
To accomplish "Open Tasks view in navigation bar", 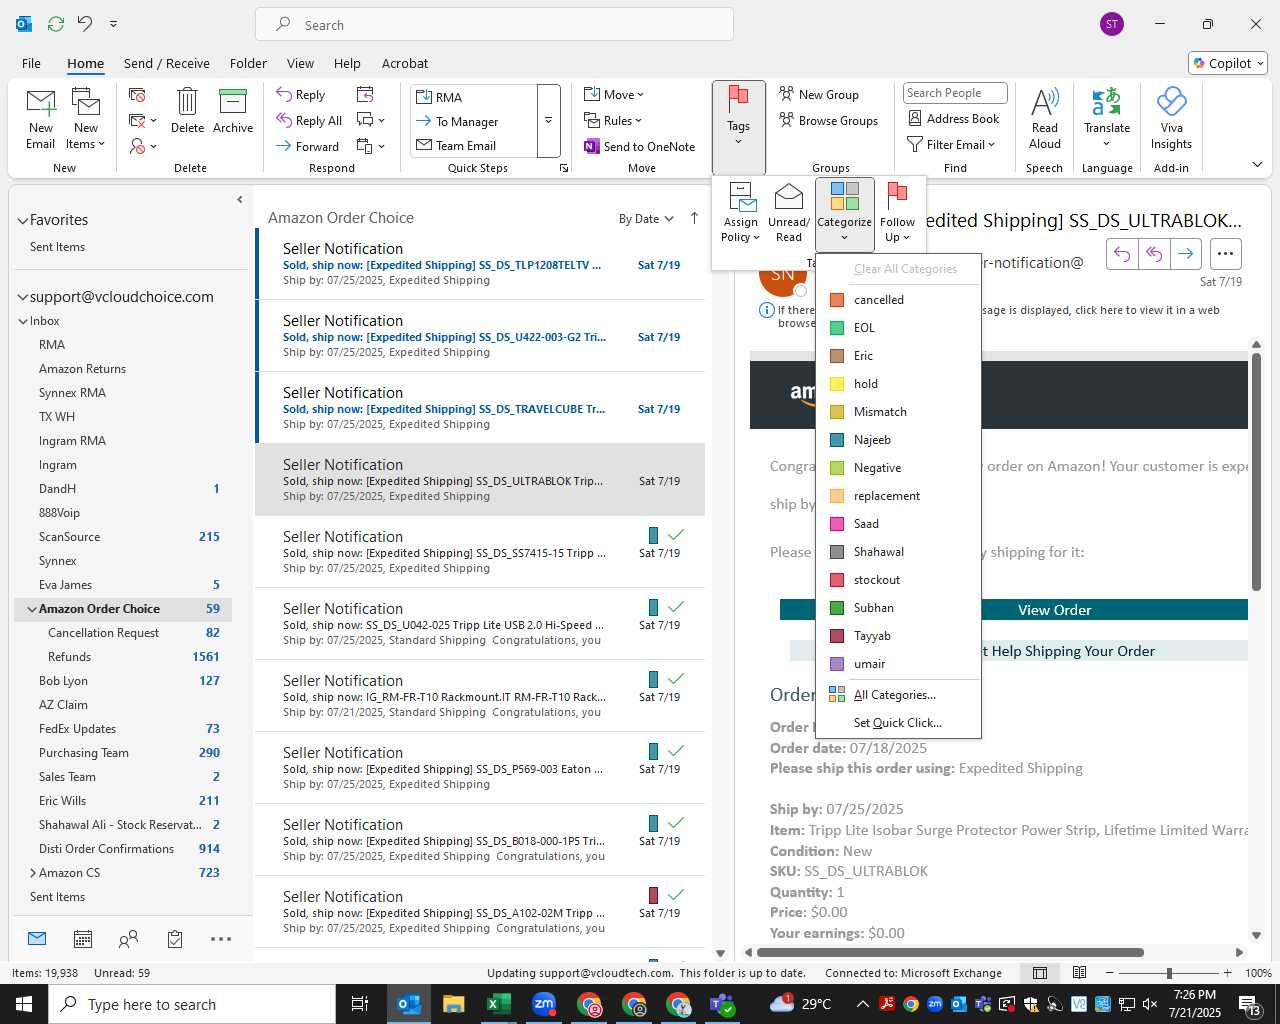I will coord(175,939).
